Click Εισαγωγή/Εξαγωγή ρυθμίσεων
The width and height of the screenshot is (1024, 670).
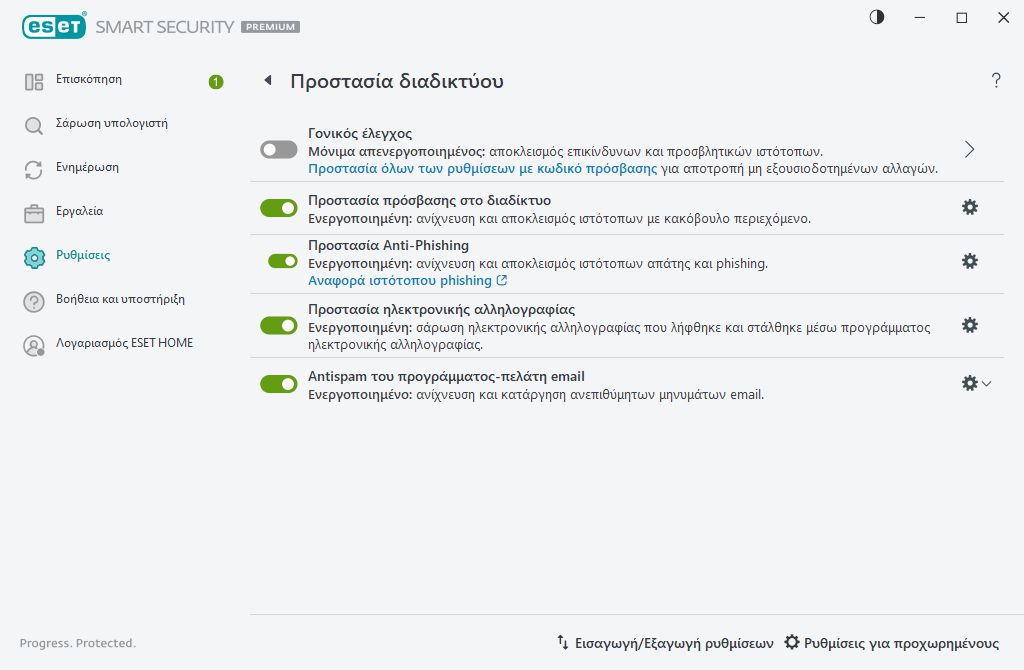click(665, 643)
